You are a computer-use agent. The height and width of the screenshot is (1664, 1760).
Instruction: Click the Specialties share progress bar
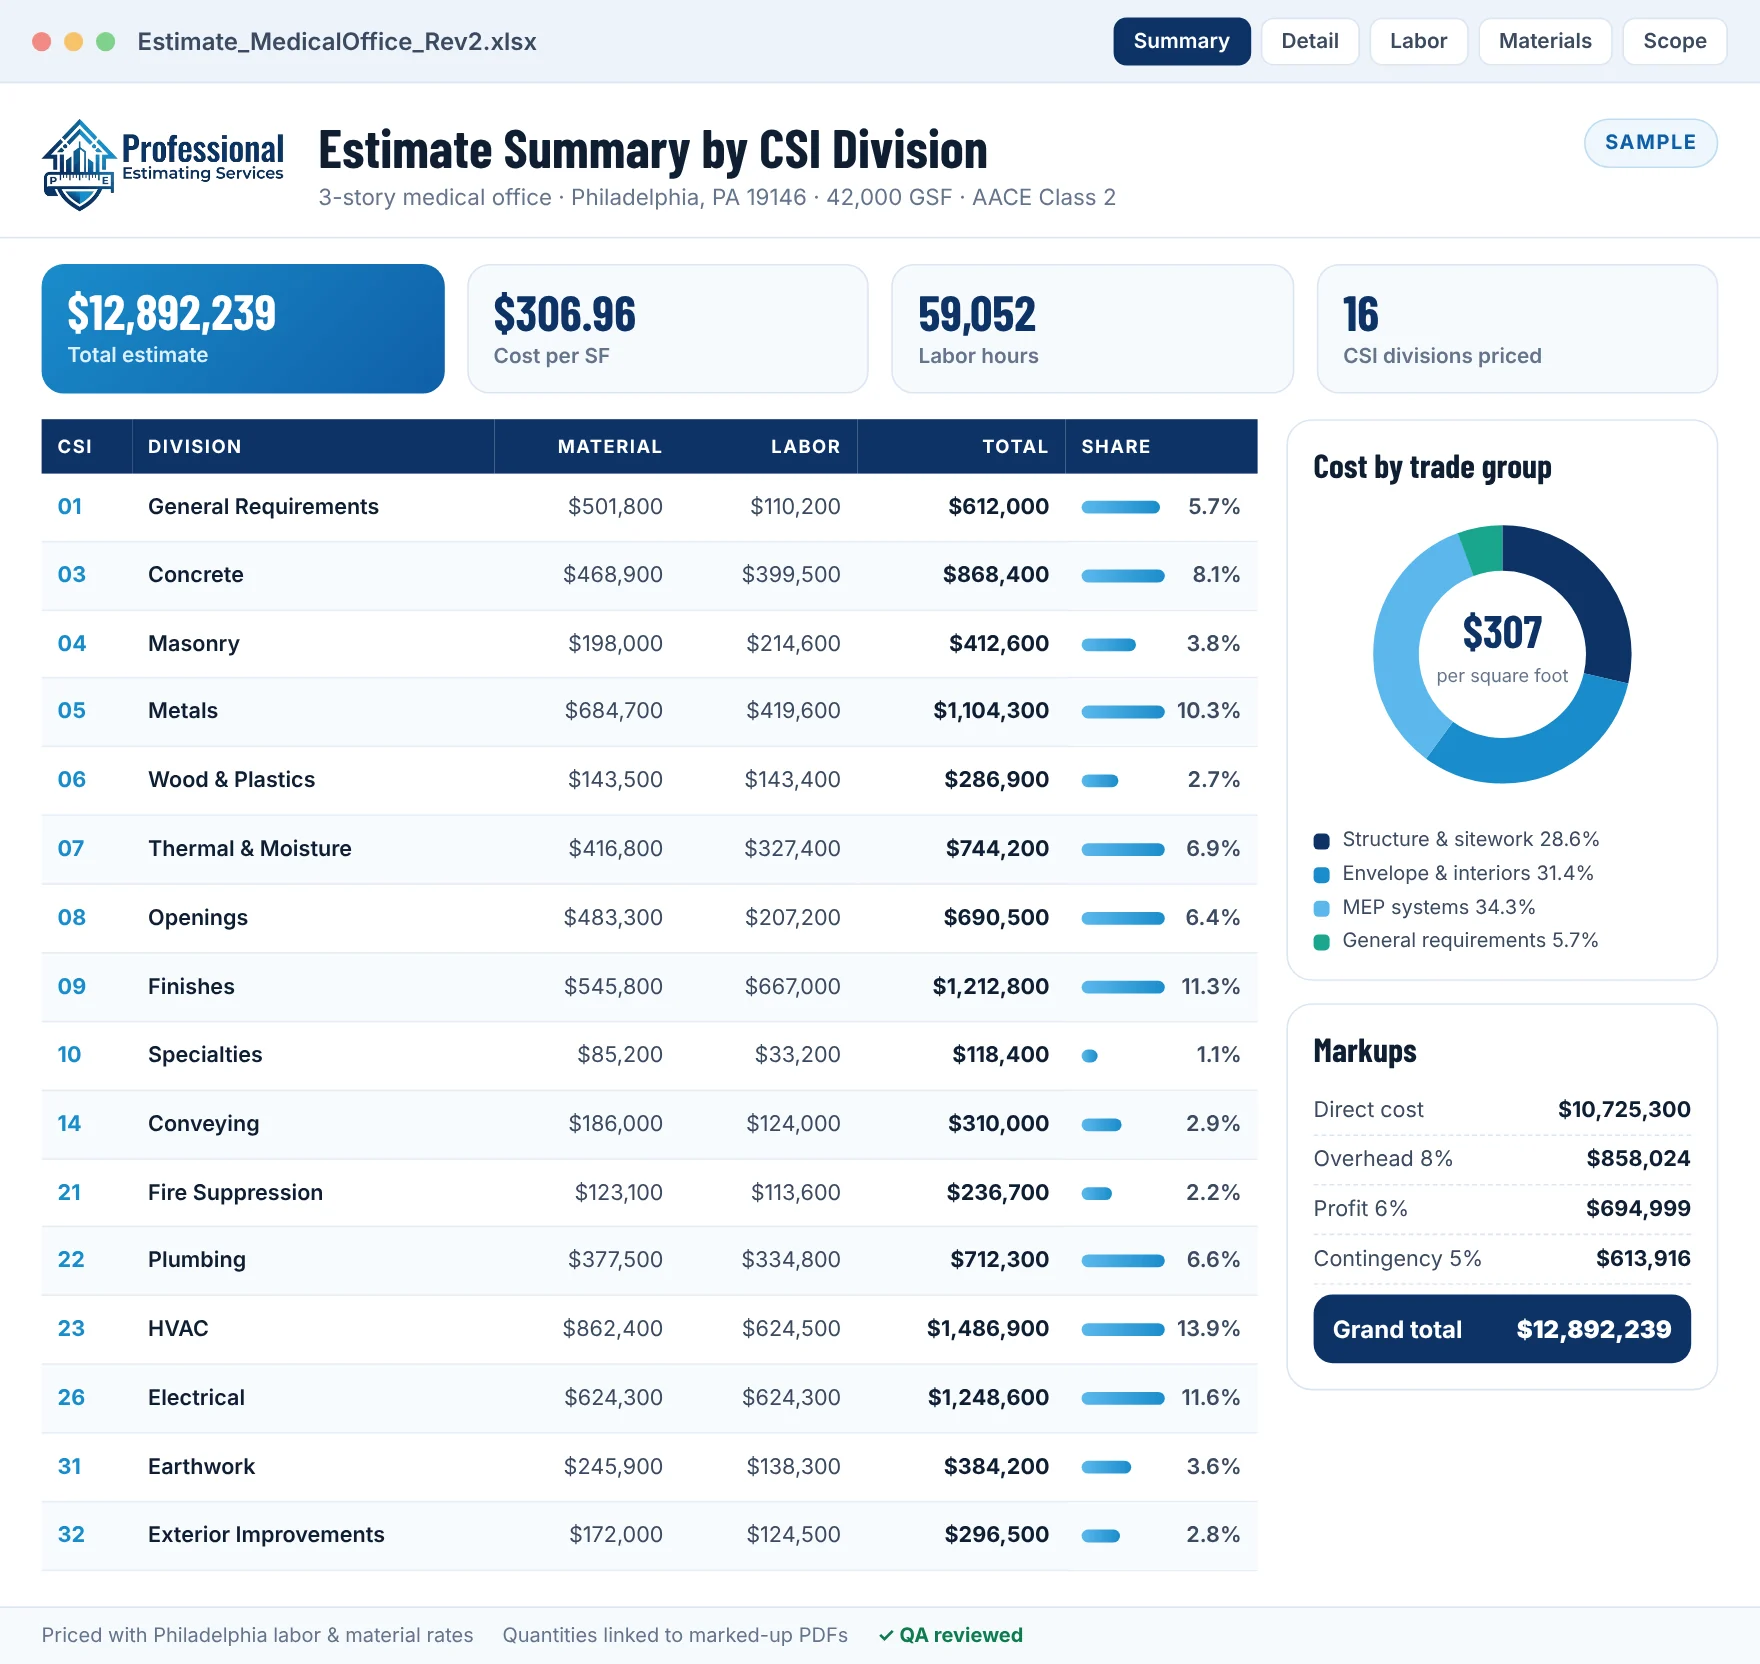pos(1090,1056)
